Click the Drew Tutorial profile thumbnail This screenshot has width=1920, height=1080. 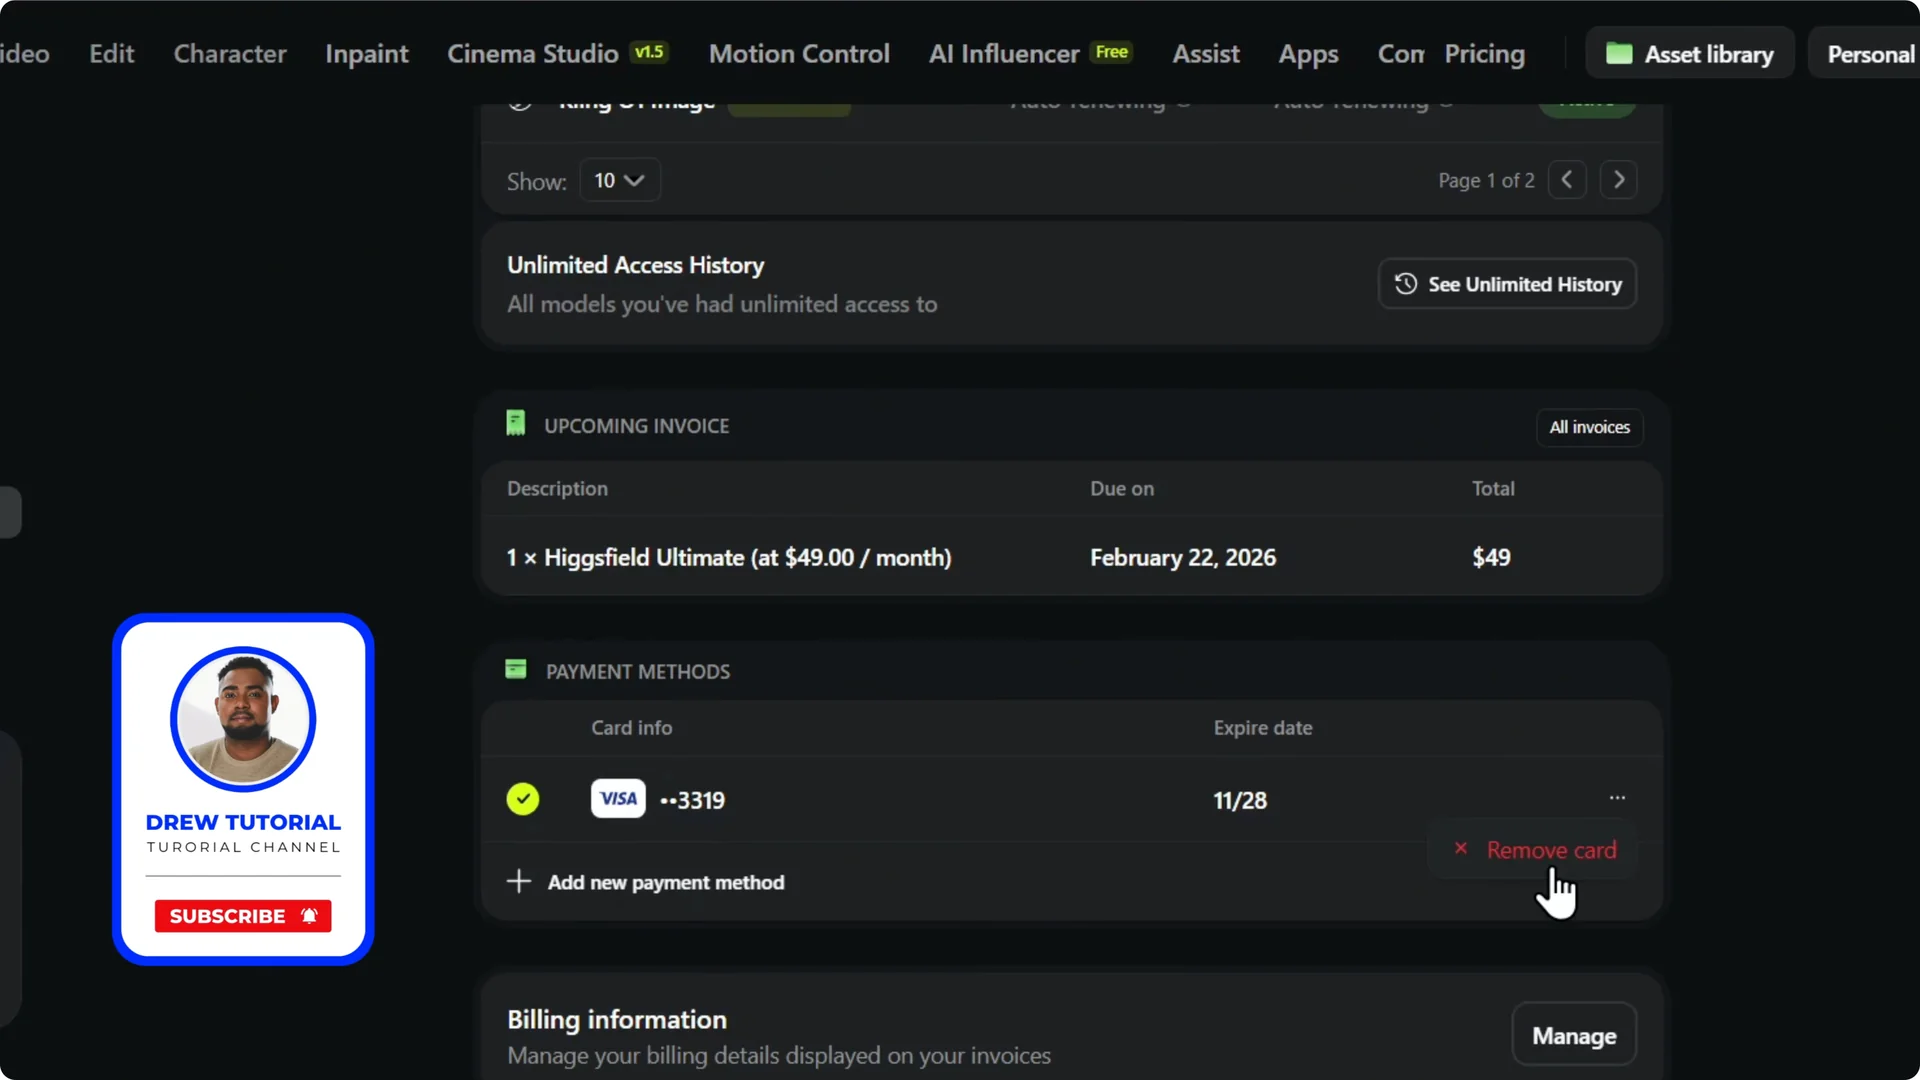[x=242, y=718]
